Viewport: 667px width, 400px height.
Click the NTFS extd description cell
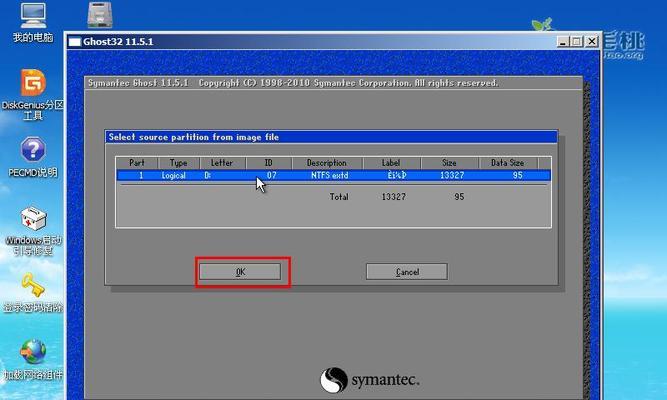pyautogui.click(x=330, y=175)
